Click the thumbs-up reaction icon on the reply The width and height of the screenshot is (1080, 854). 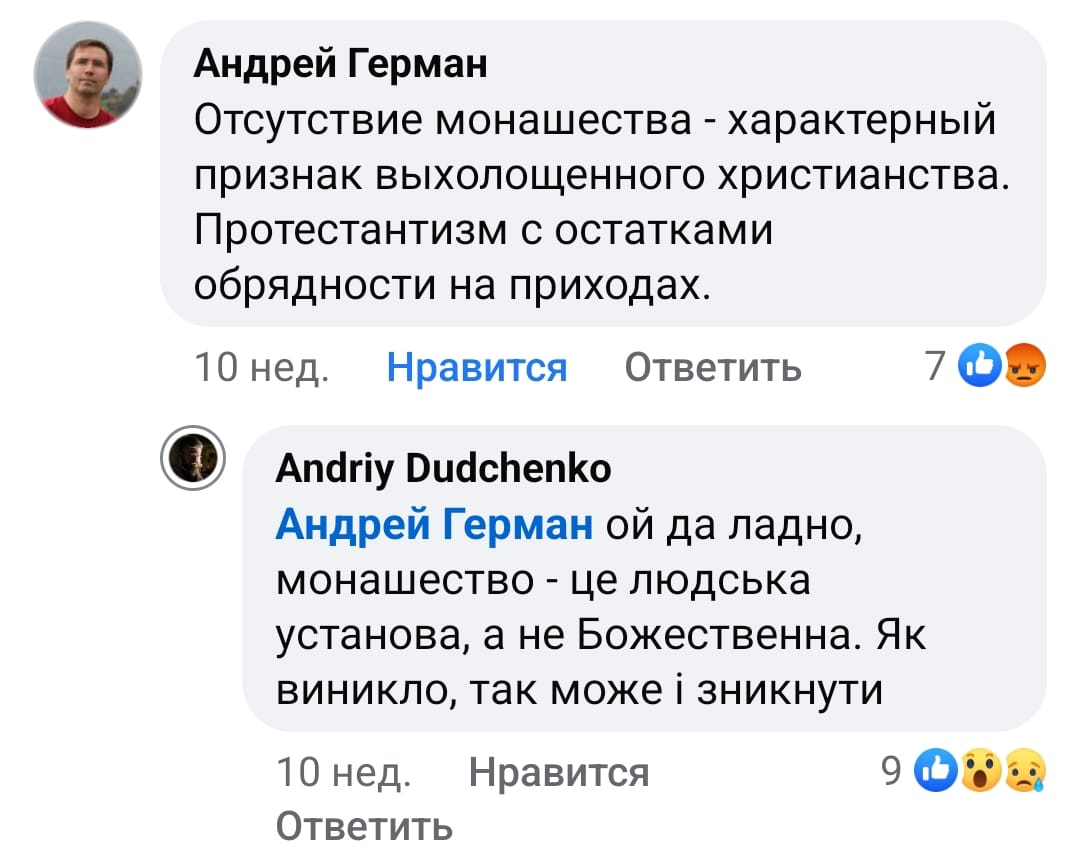[x=936, y=769]
